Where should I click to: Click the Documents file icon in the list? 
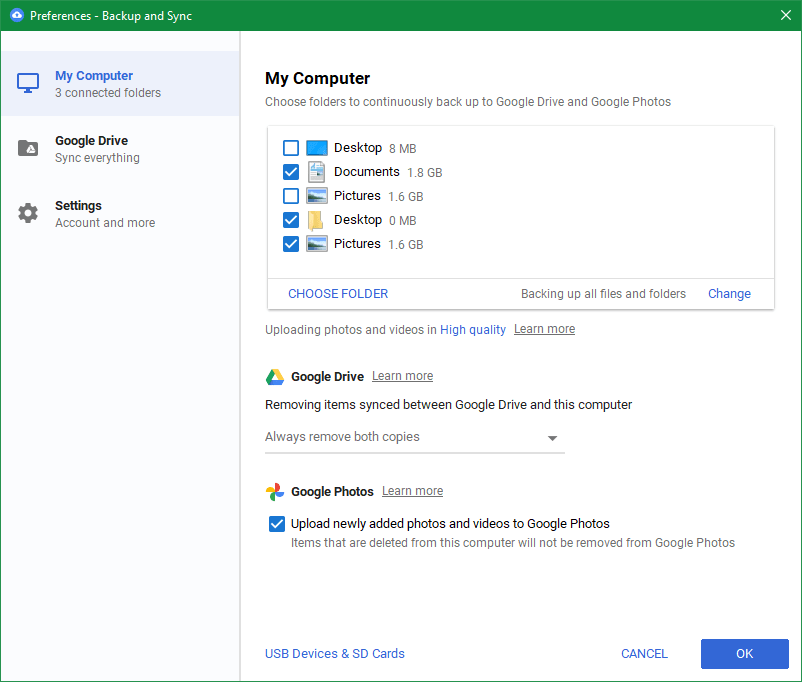click(316, 171)
